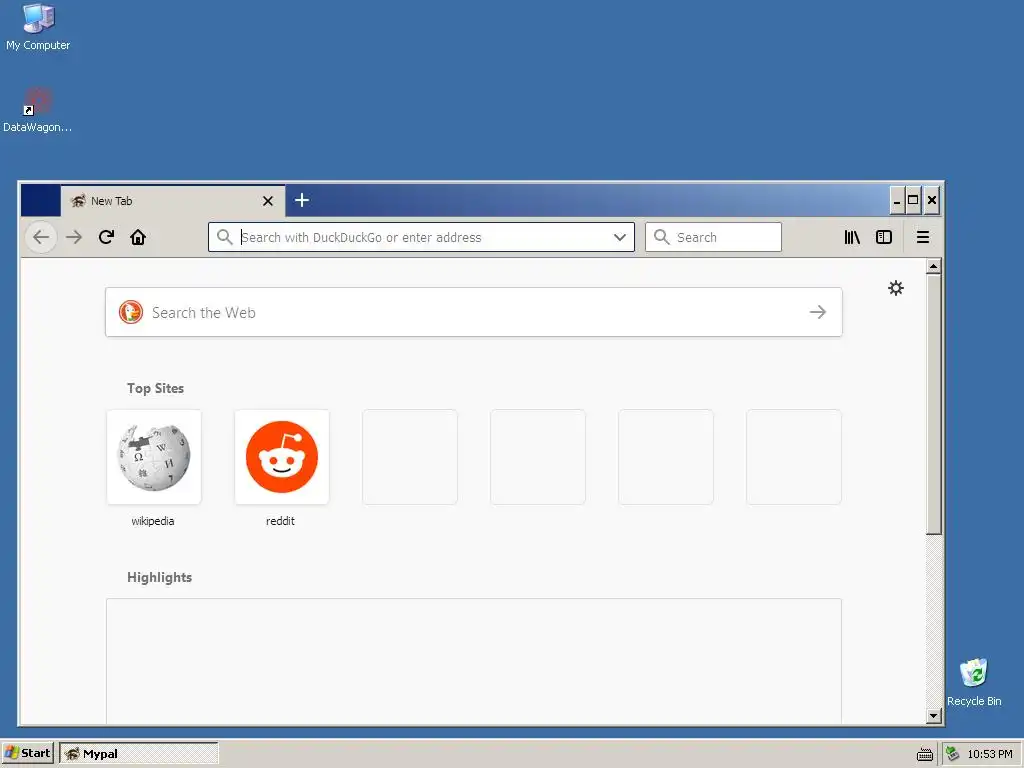Click magnifier icon in address bar

[x=225, y=237]
